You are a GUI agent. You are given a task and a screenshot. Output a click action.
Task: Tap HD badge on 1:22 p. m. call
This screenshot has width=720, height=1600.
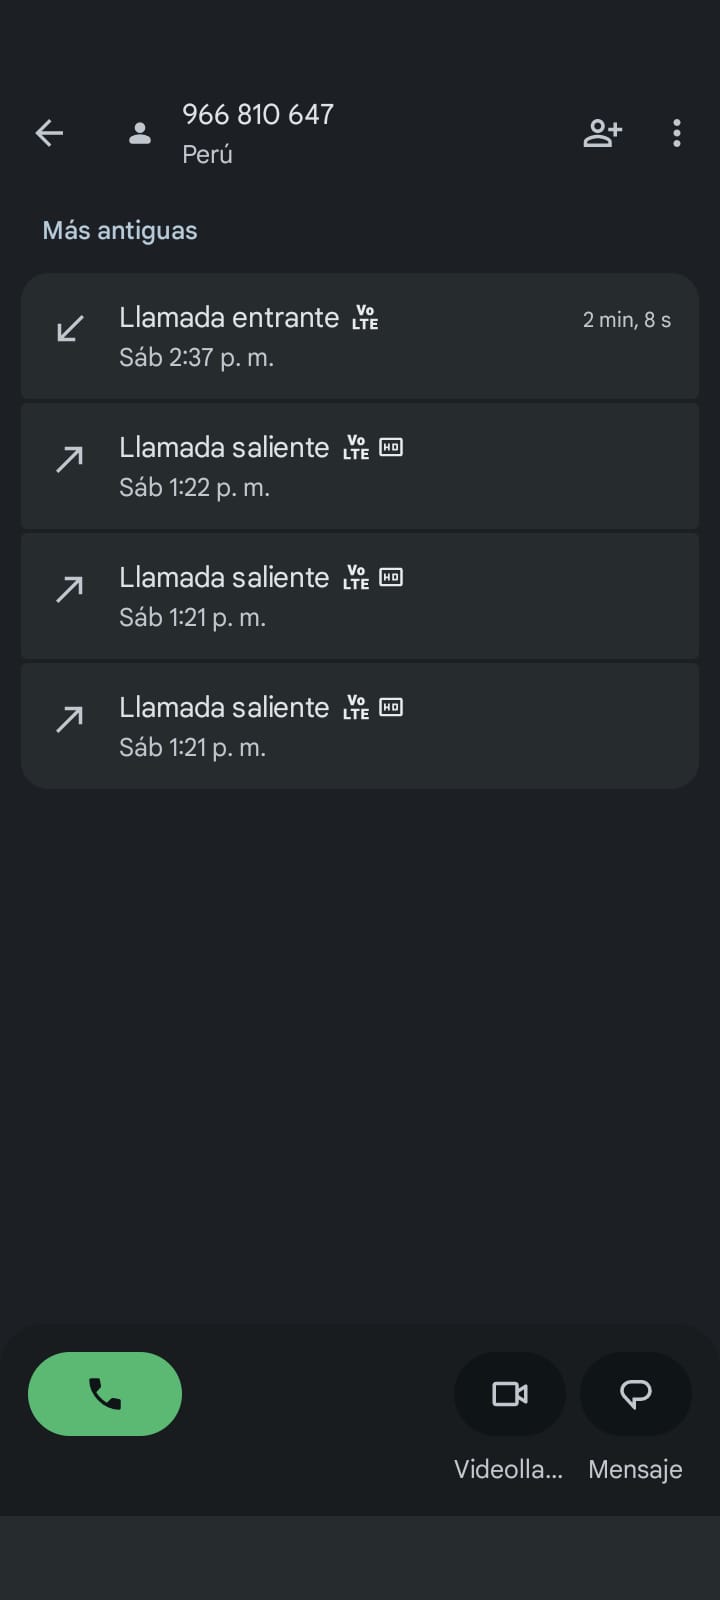[391, 447]
